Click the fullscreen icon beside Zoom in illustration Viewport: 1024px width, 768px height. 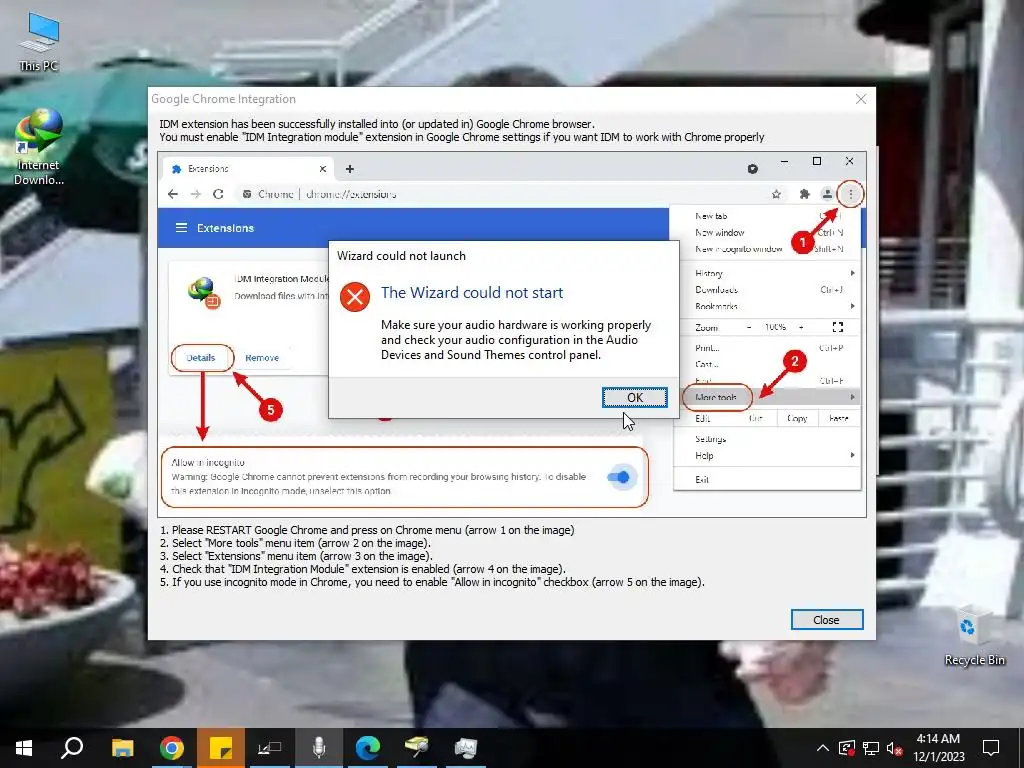[838, 327]
